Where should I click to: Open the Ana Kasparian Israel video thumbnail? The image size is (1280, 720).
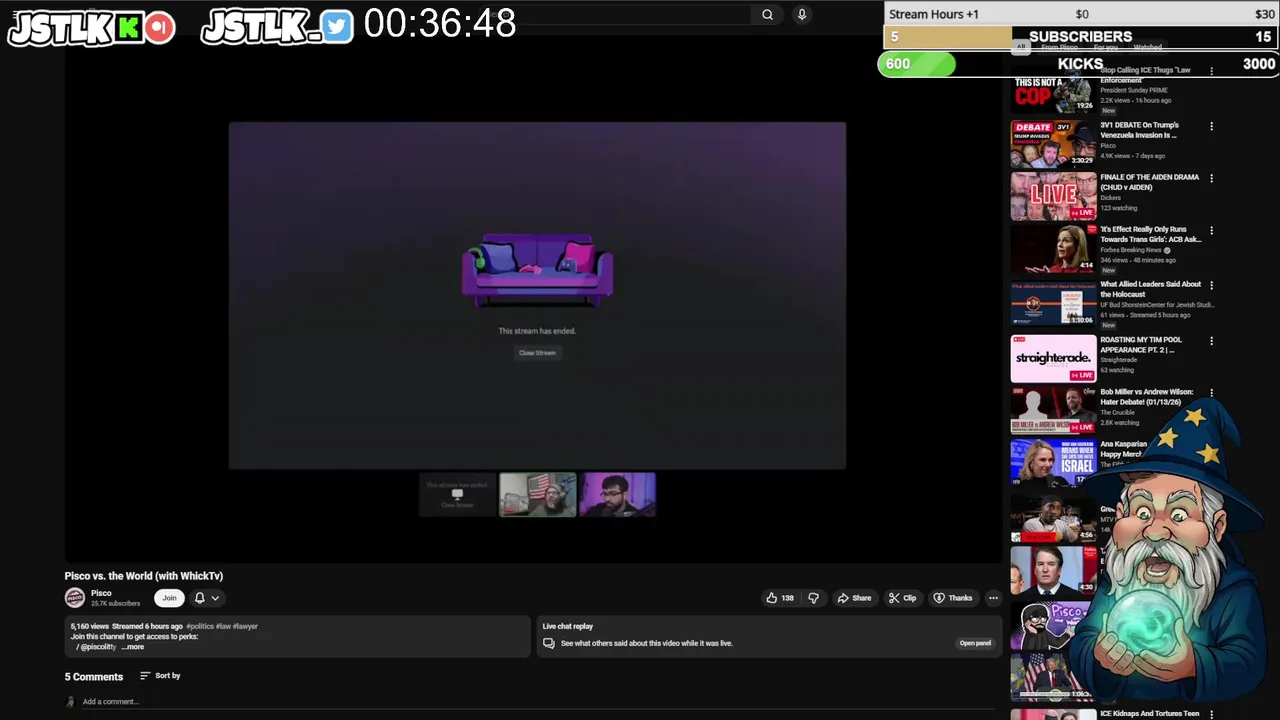pos(1053,462)
